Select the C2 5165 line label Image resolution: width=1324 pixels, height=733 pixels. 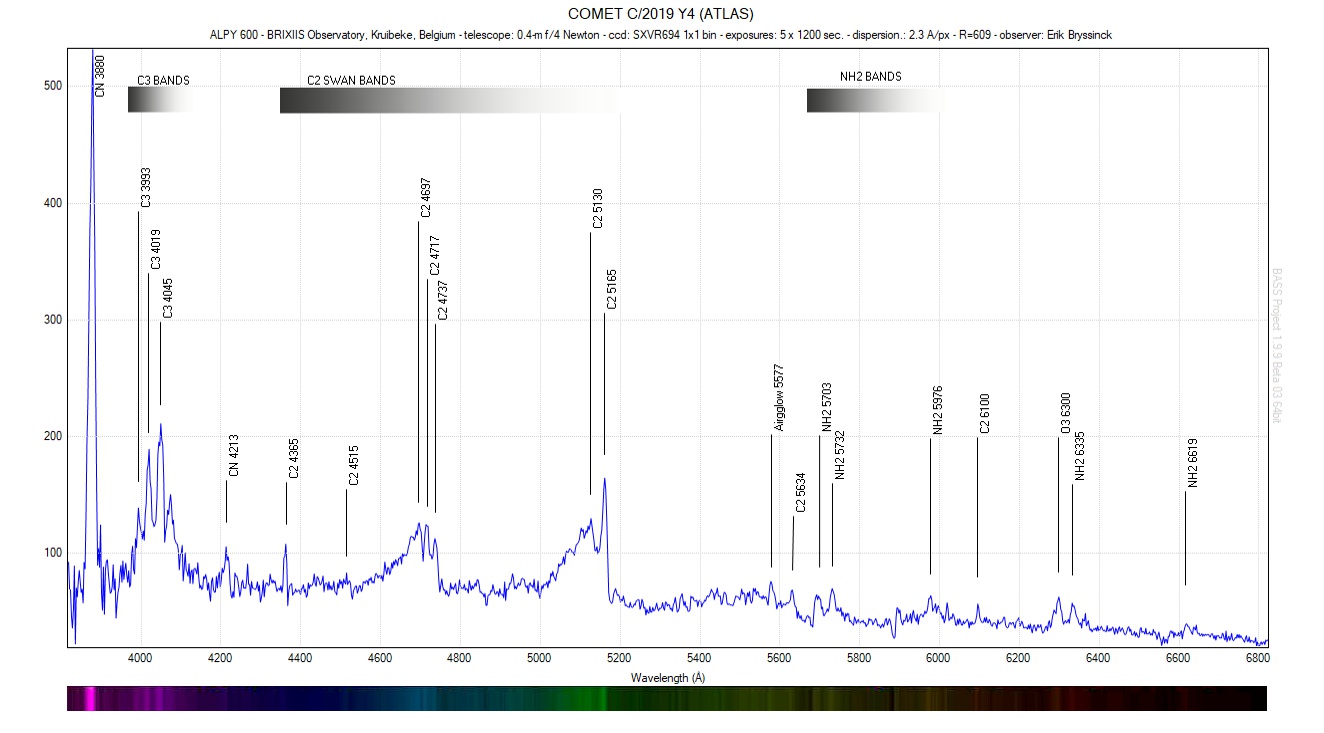[x=612, y=288]
